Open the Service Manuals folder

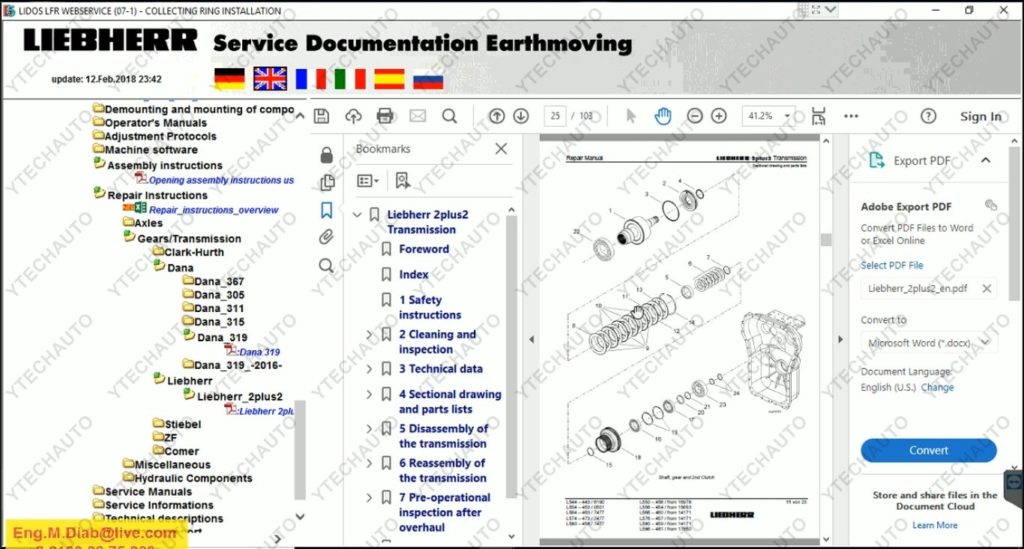pos(148,492)
